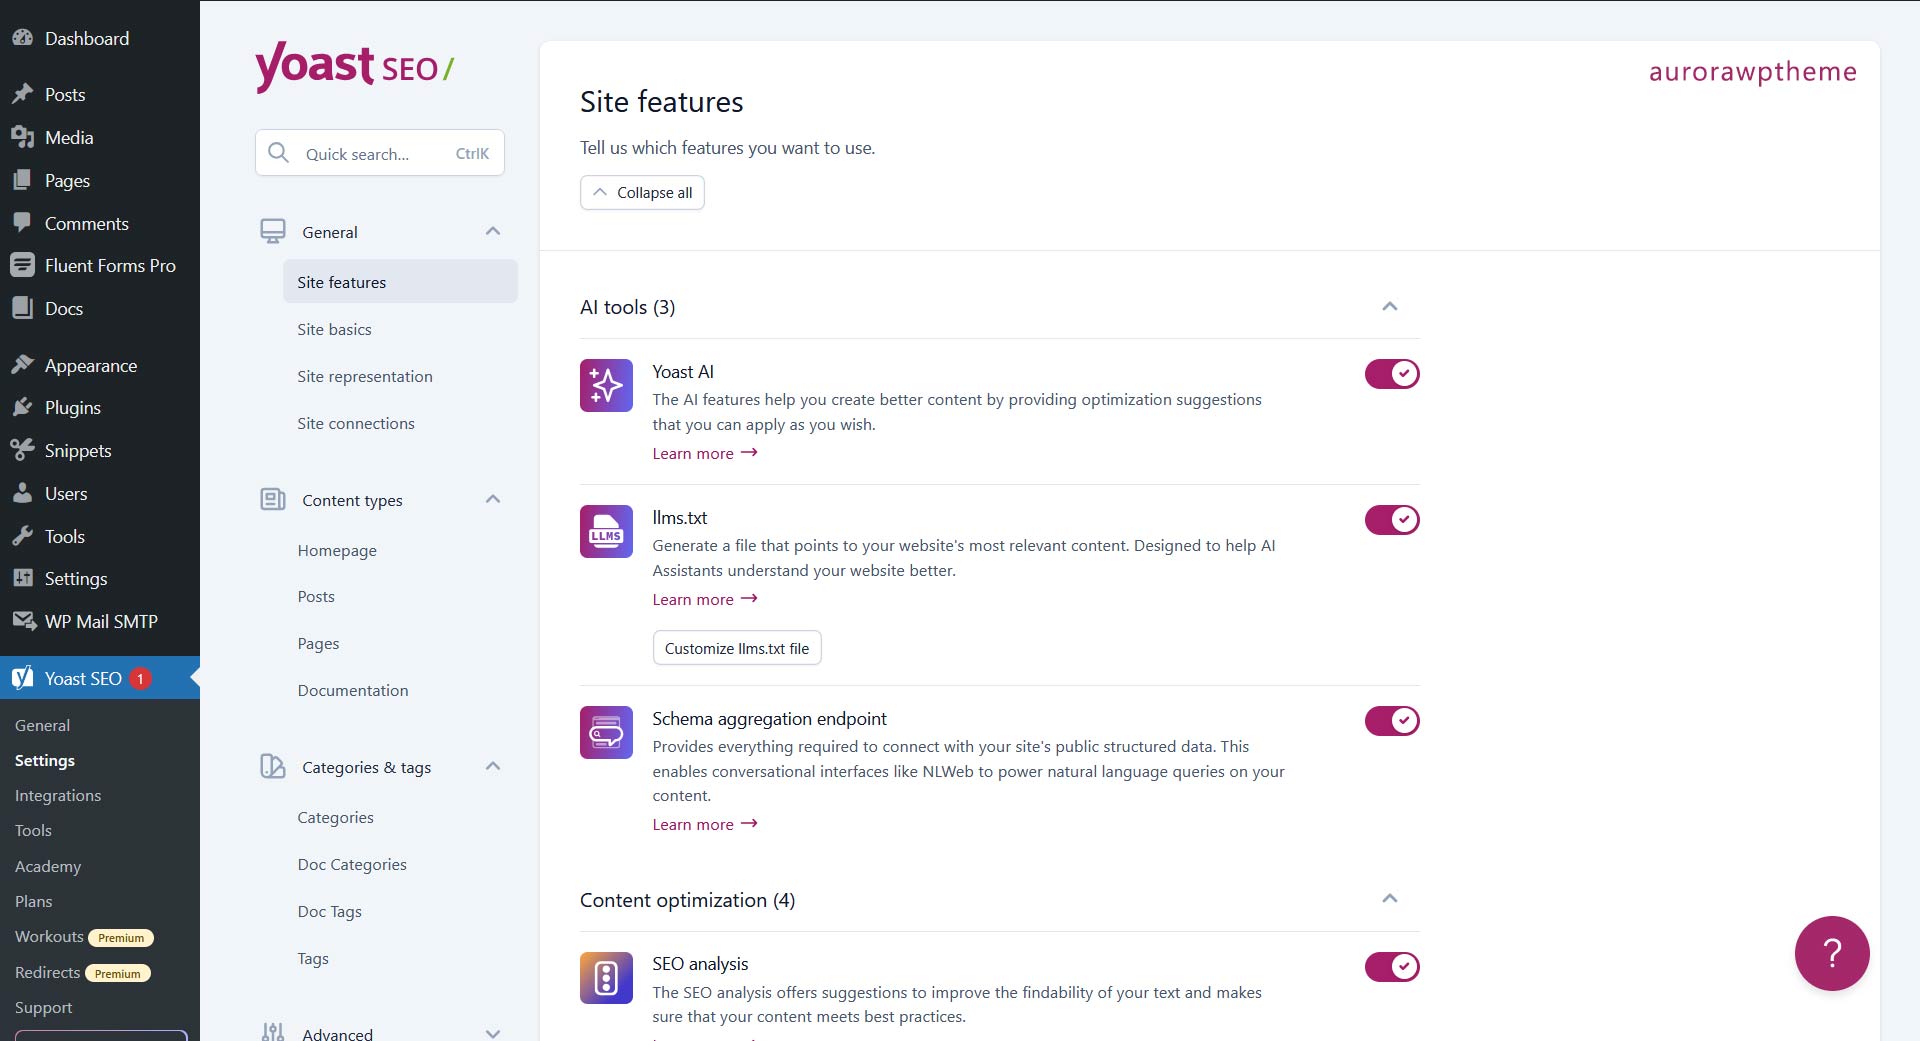Click the Snippets scissors icon
Image resolution: width=1920 pixels, height=1041 pixels.
point(22,450)
